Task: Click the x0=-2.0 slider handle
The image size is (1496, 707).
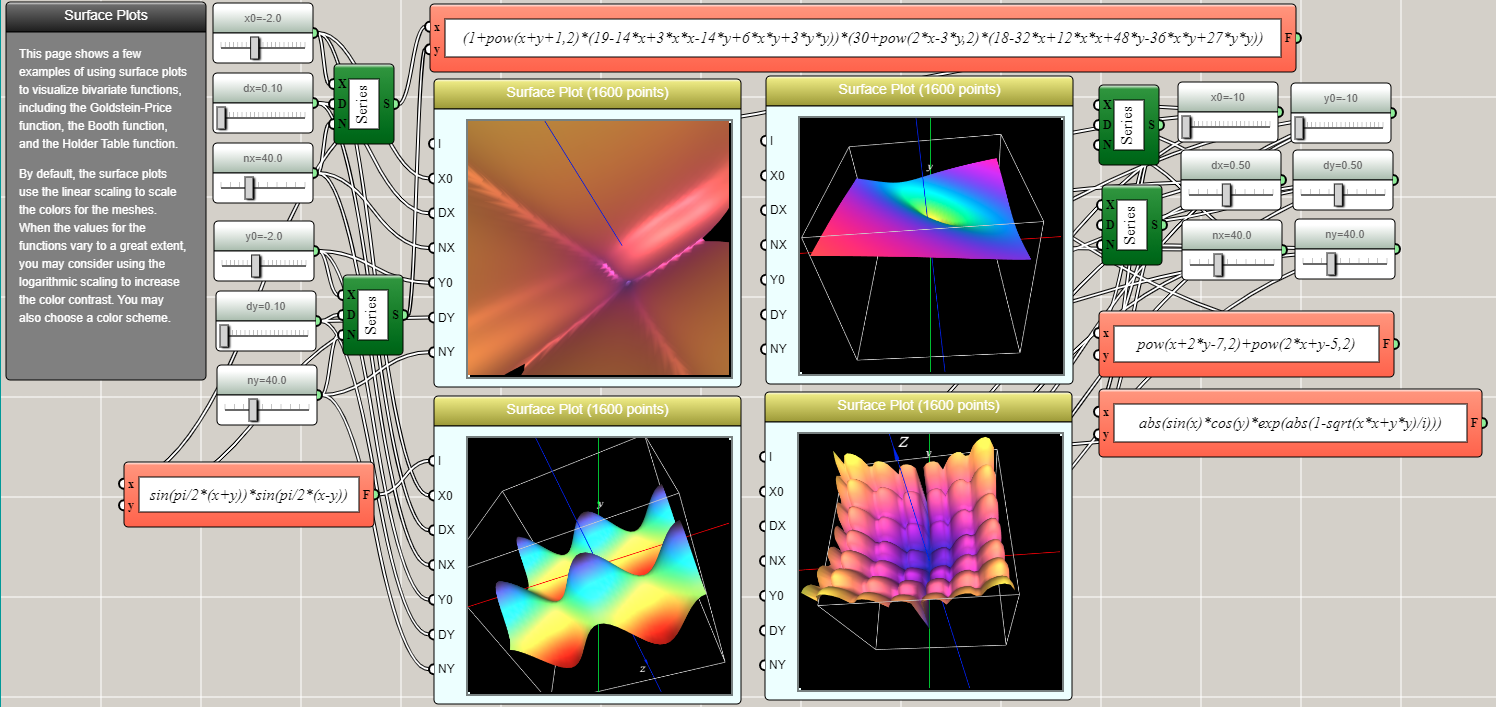Action: [x=255, y=46]
